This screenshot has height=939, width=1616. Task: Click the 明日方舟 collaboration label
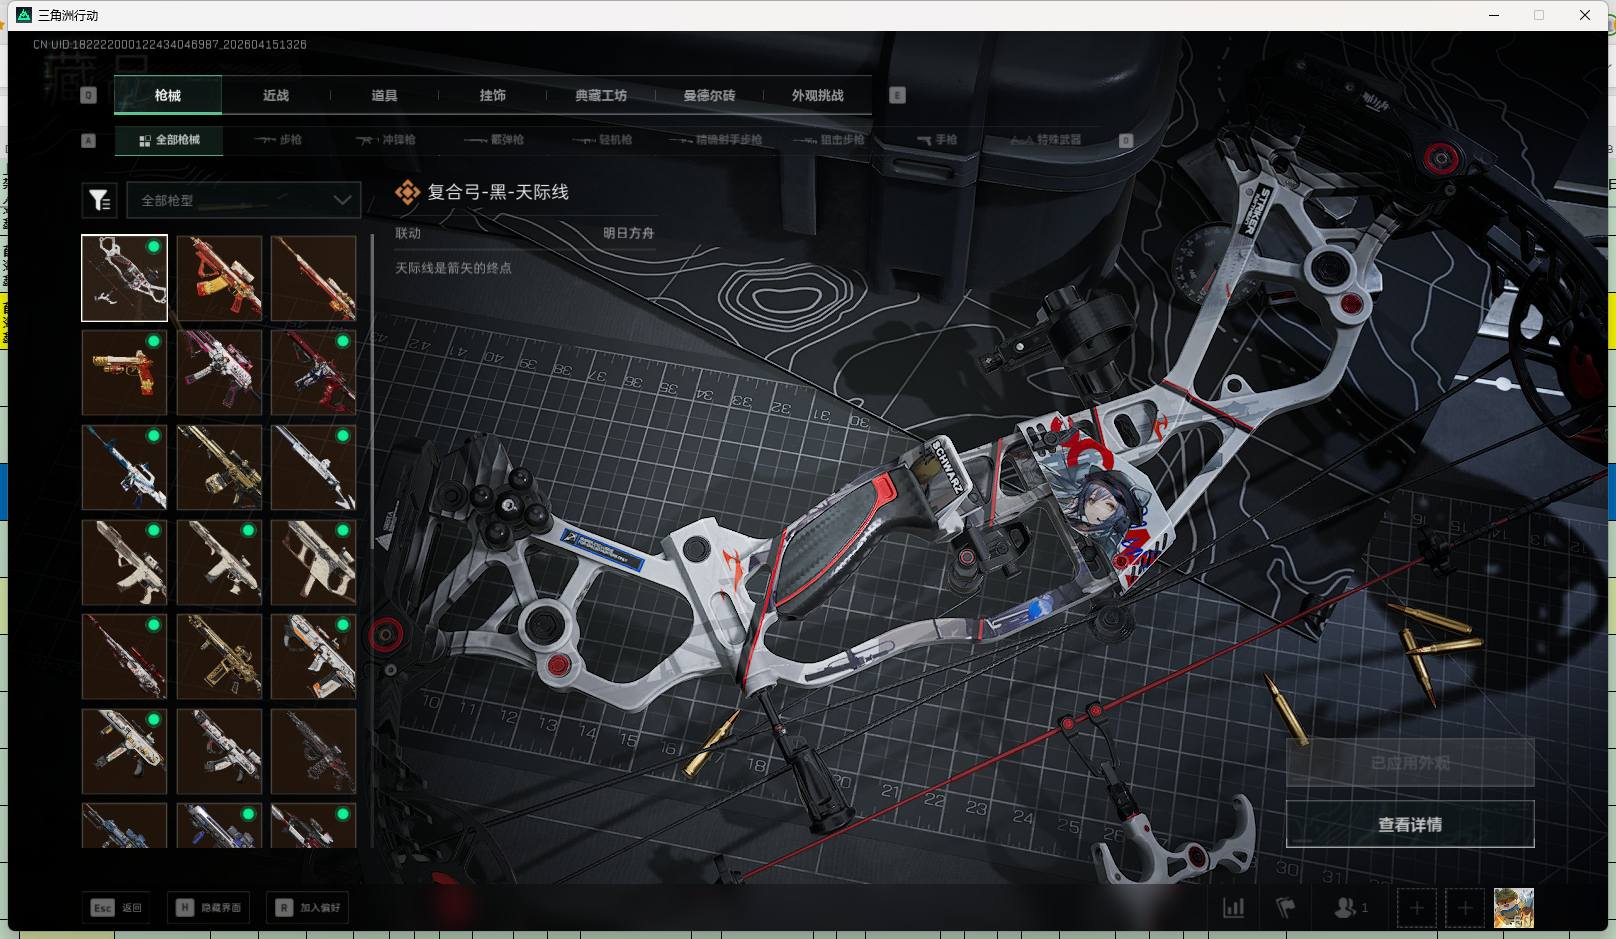click(x=629, y=233)
